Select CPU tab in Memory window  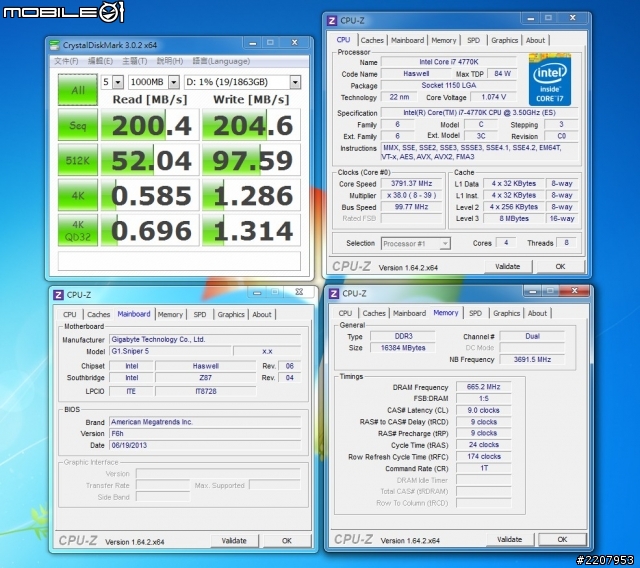[x=345, y=313]
